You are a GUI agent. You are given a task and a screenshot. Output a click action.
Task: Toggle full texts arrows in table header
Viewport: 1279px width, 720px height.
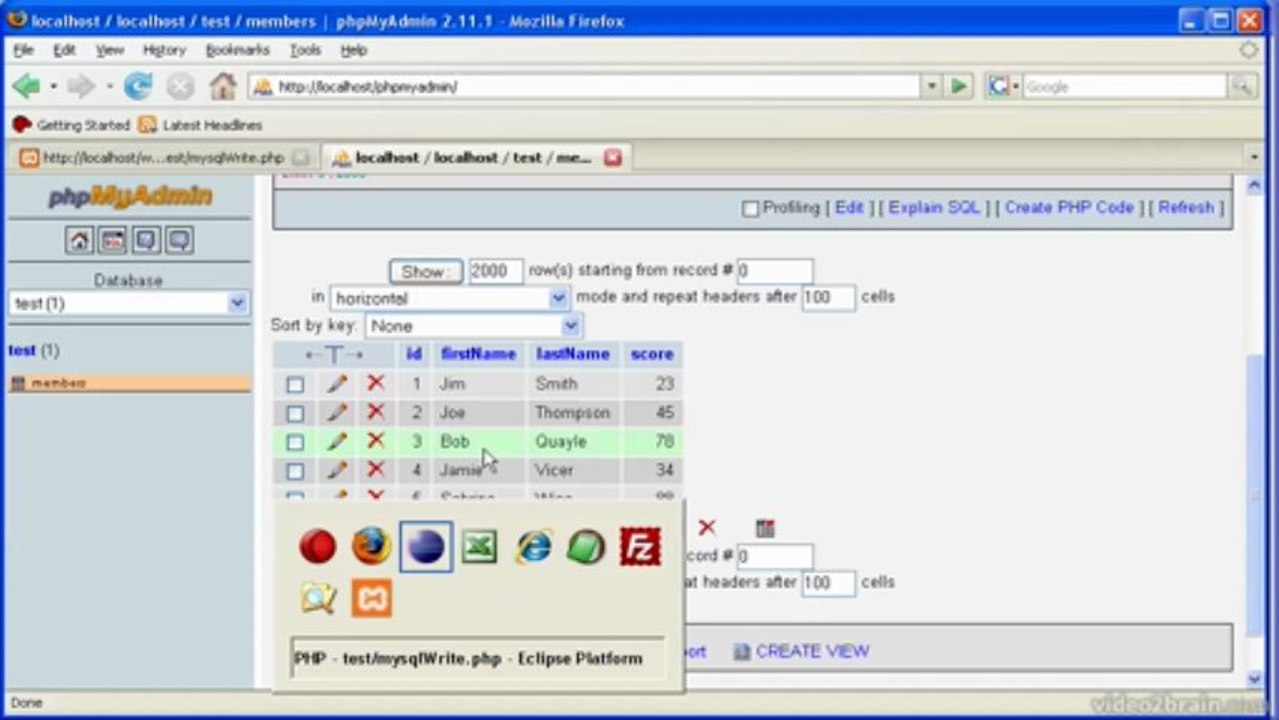334,354
